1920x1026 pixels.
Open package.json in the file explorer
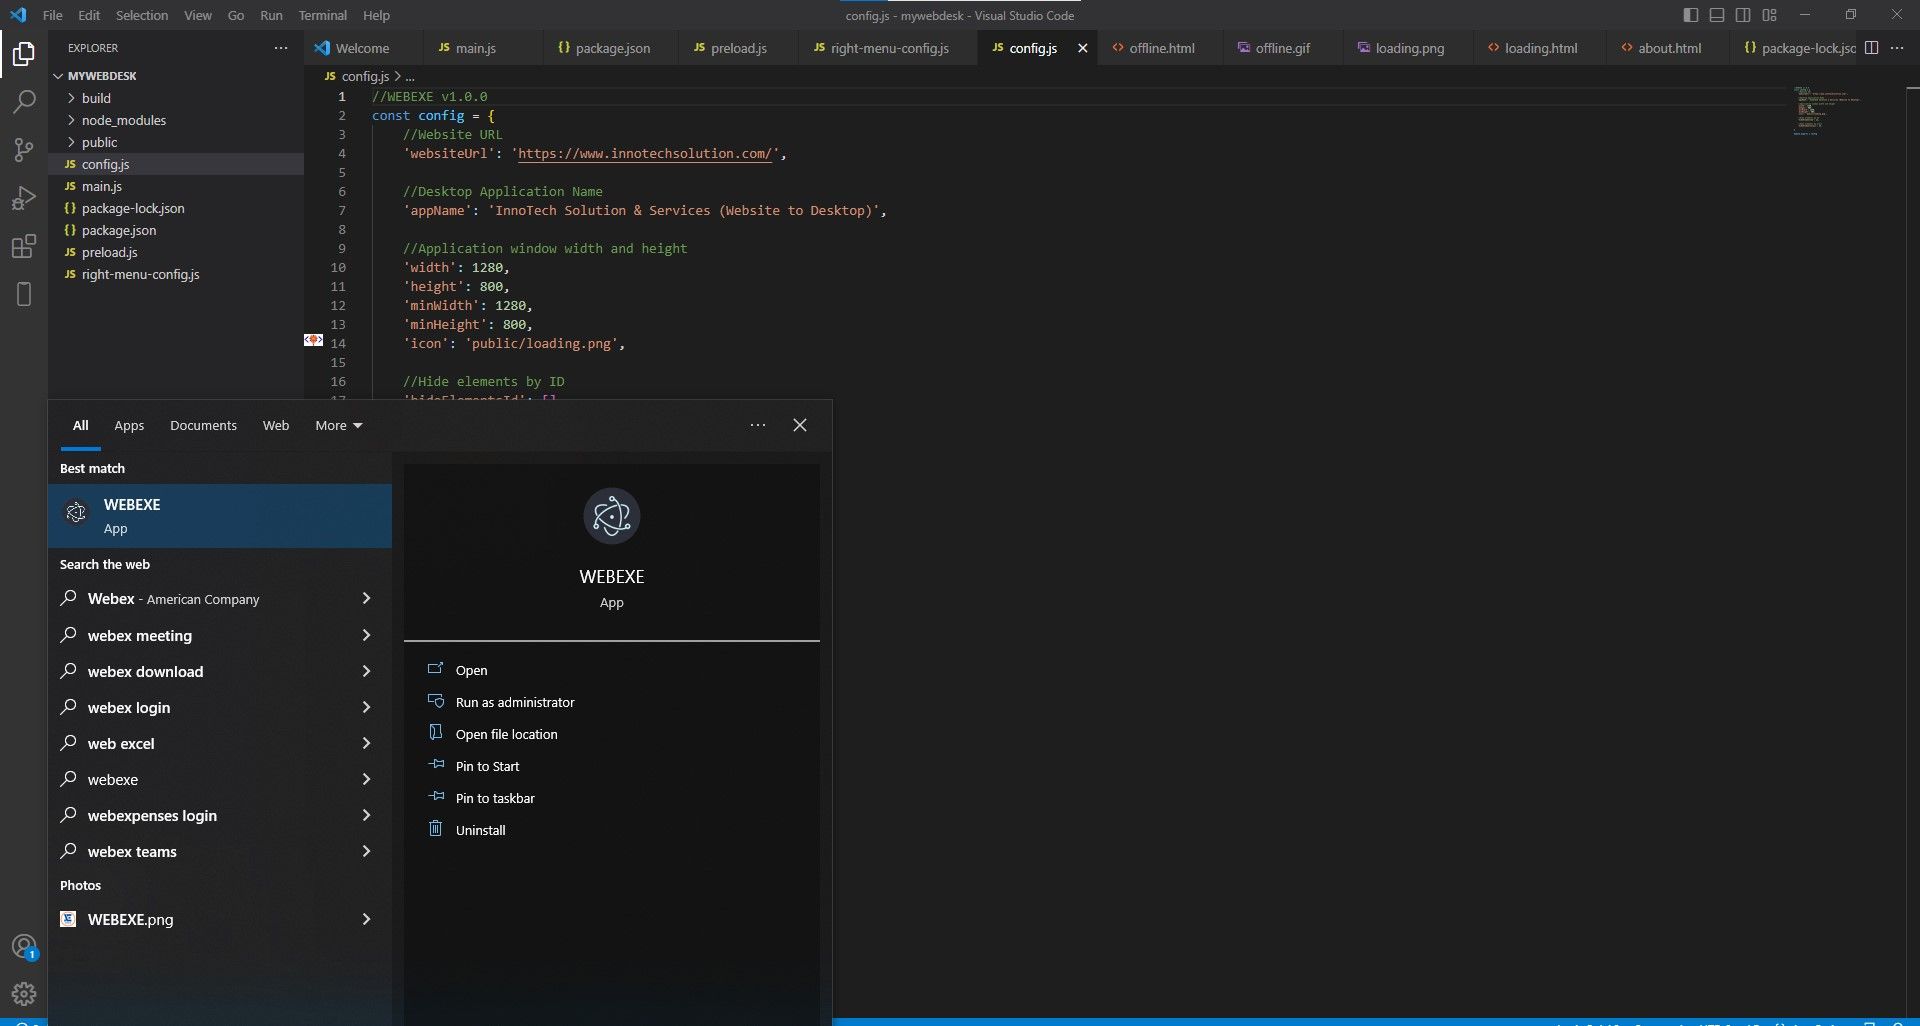point(118,230)
